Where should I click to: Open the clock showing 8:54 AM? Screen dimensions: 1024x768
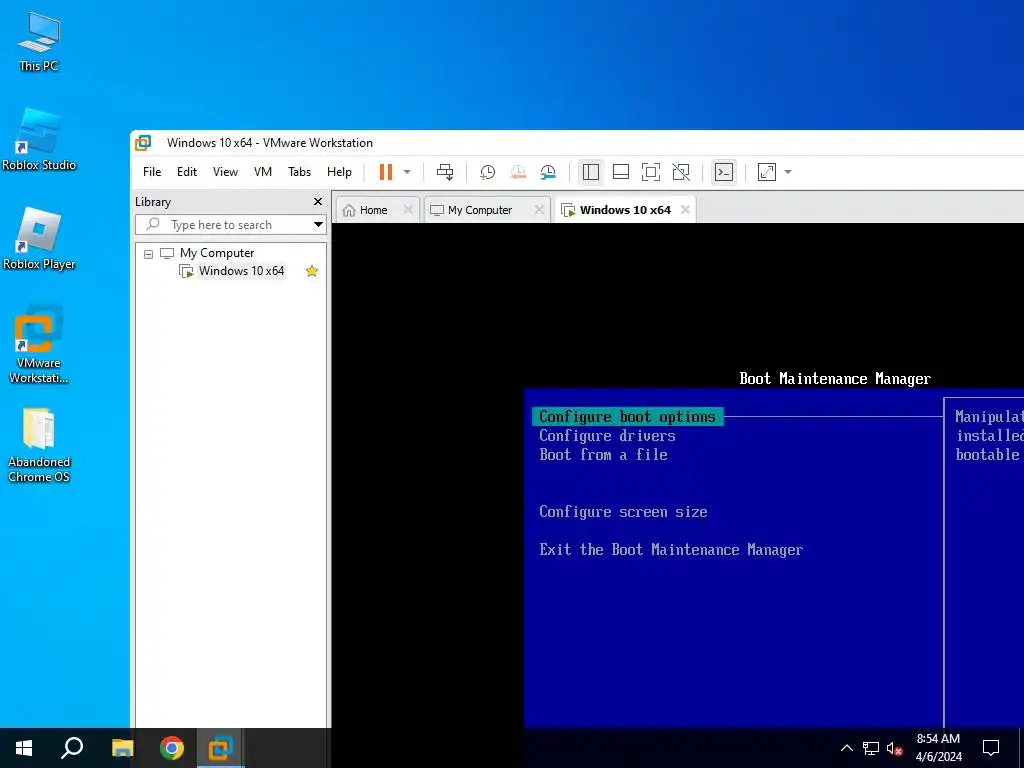[x=938, y=748]
